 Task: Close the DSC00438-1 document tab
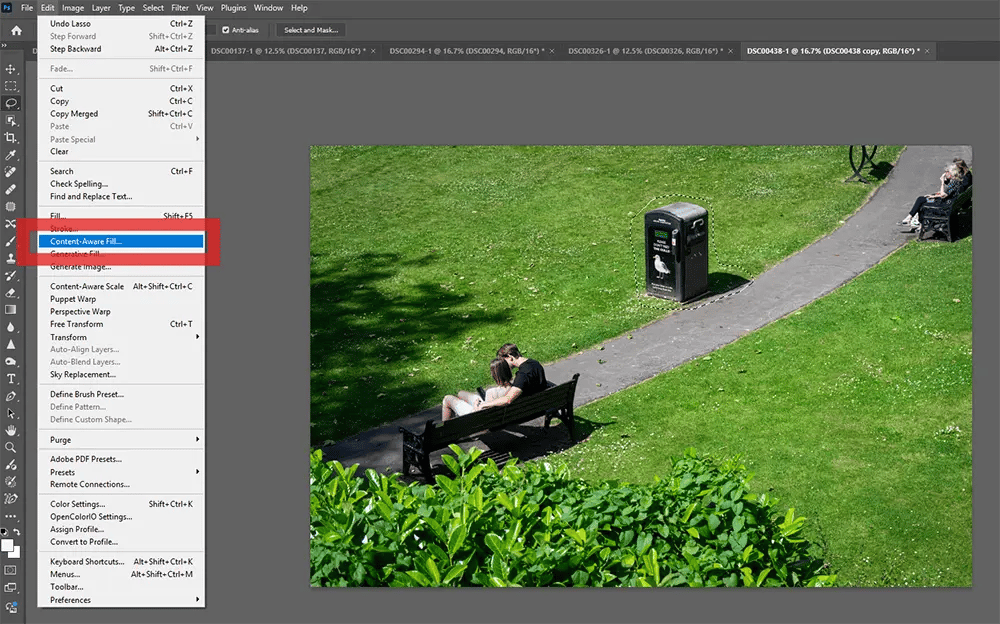pos(927,51)
